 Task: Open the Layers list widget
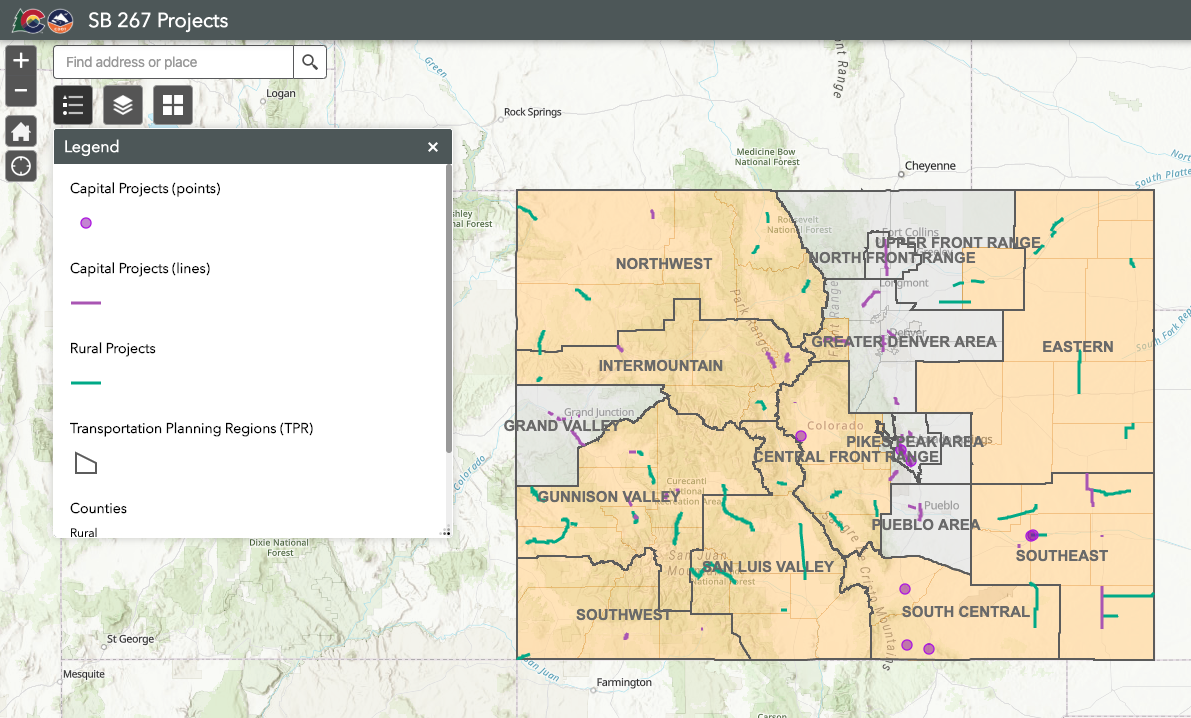[123, 105]
